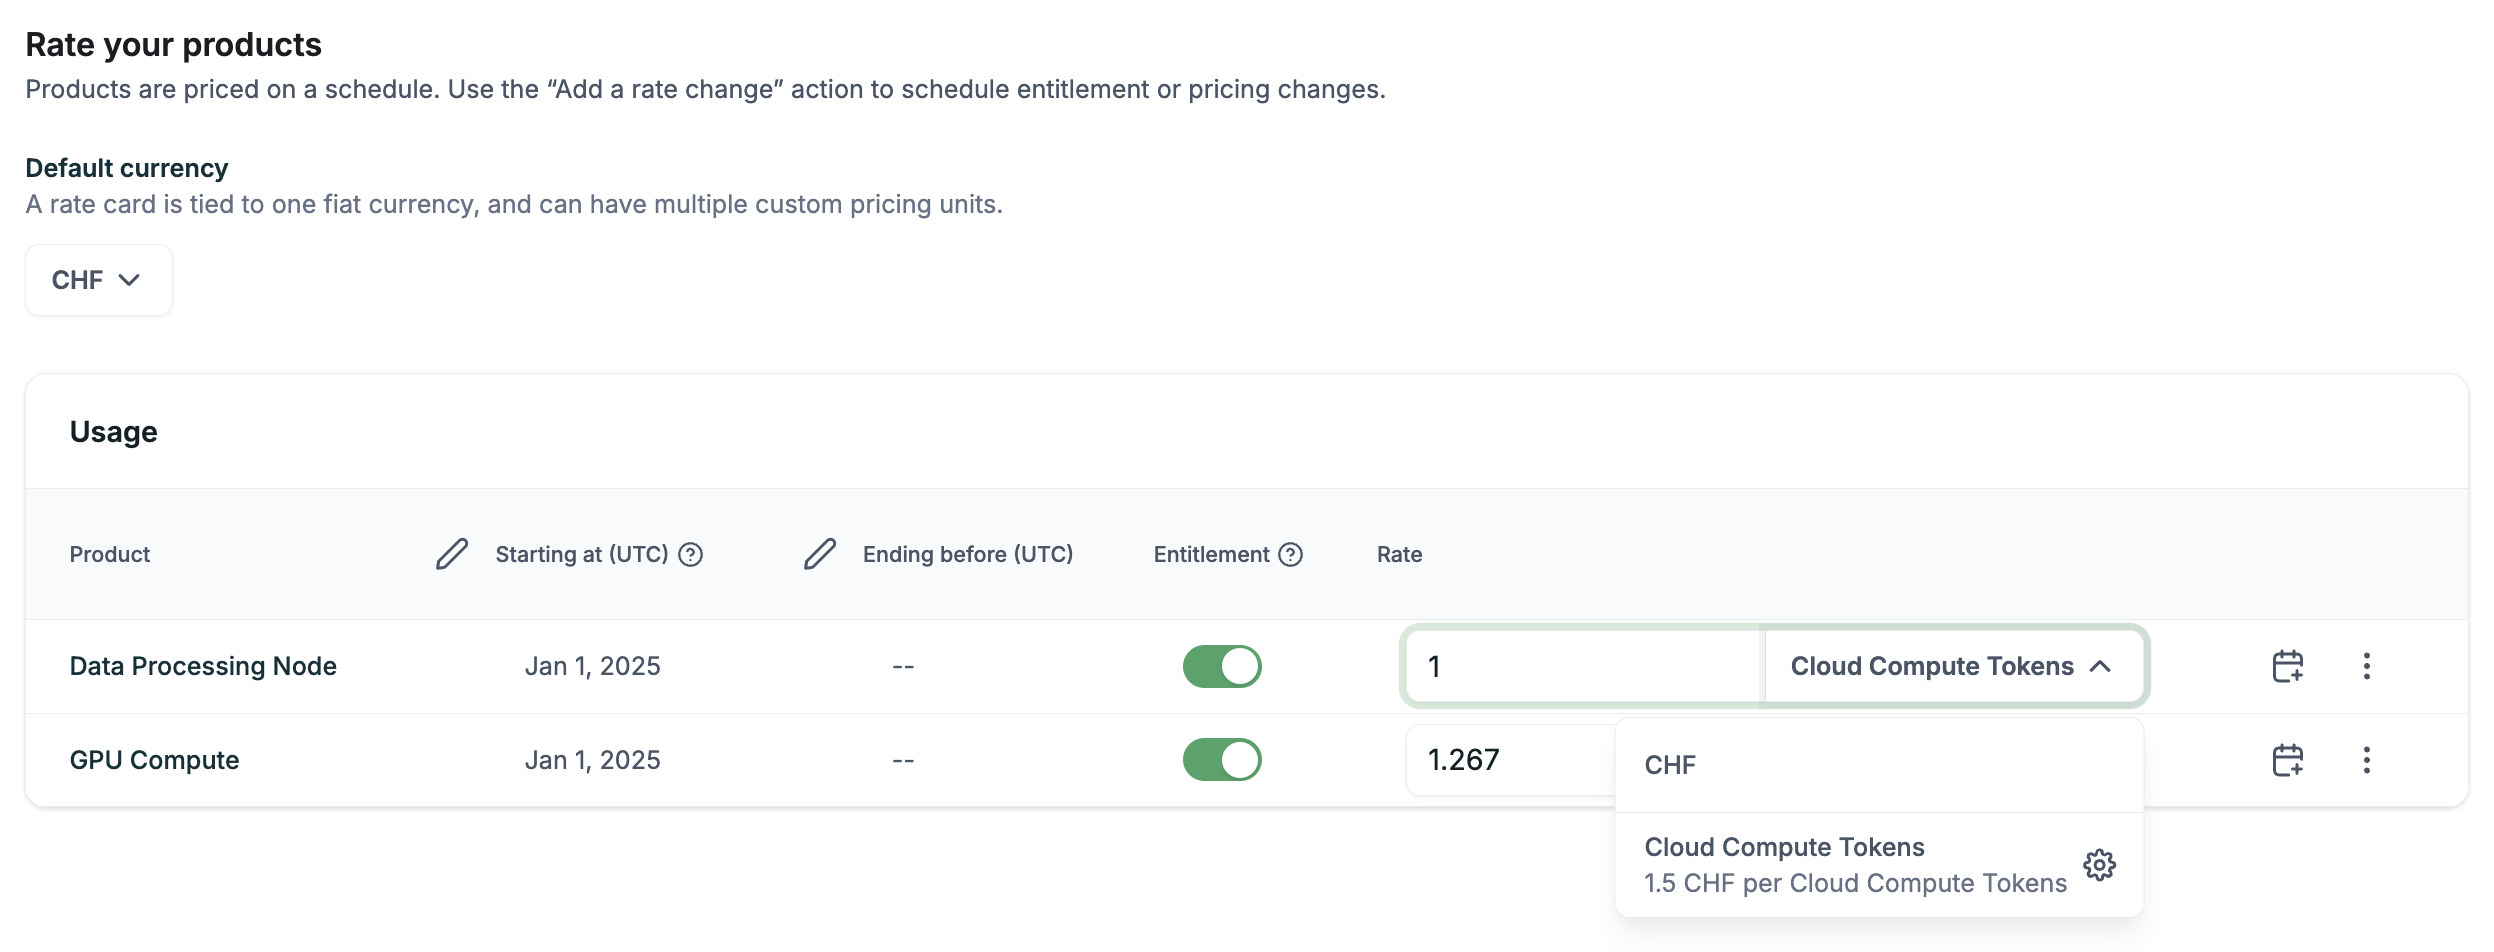2494x952 pixels.
Task: Select CHF from the pricing unit list
Action: [x=1670, y=765]
